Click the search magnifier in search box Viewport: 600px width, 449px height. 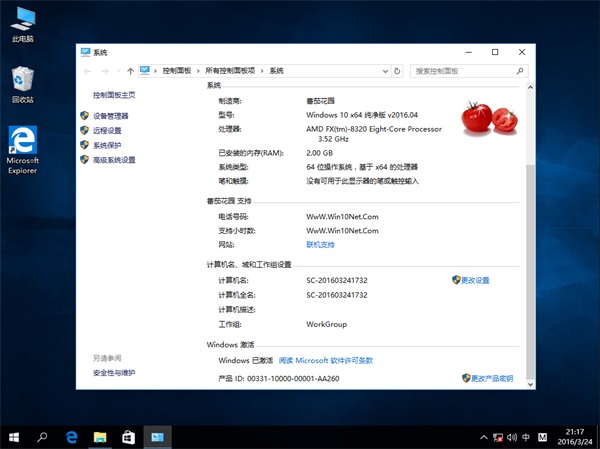(x=520, y=71)
